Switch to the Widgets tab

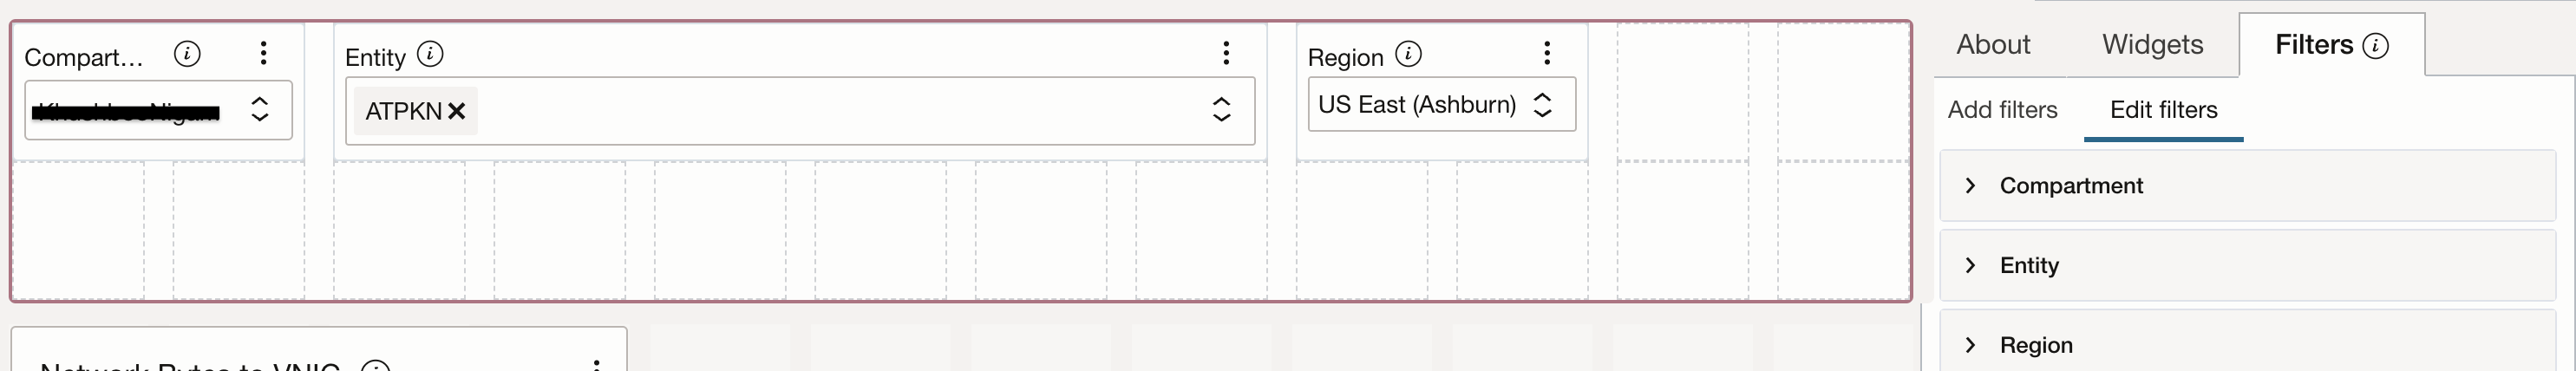point(2152,45)
